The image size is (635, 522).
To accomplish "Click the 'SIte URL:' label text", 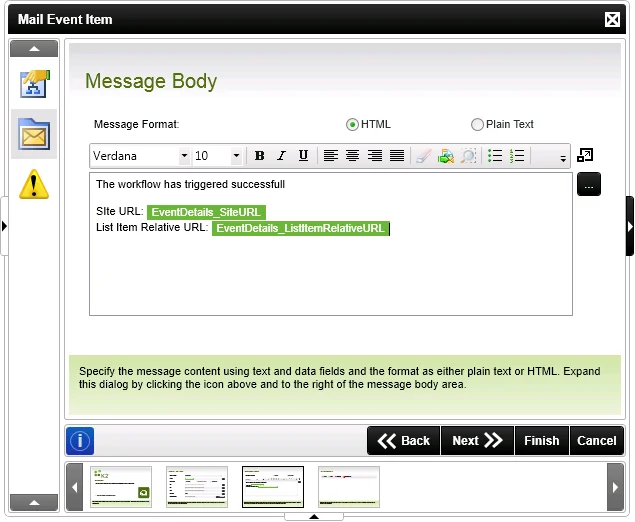I will click(120, 211).
